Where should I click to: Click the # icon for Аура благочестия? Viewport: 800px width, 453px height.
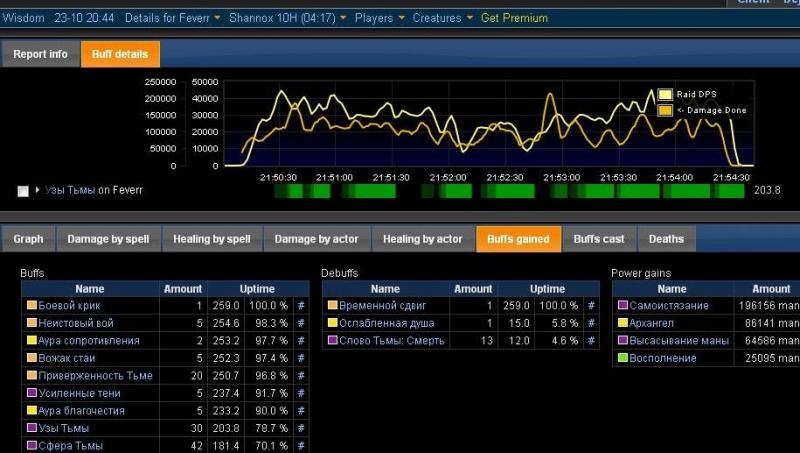tap(301, 410)
